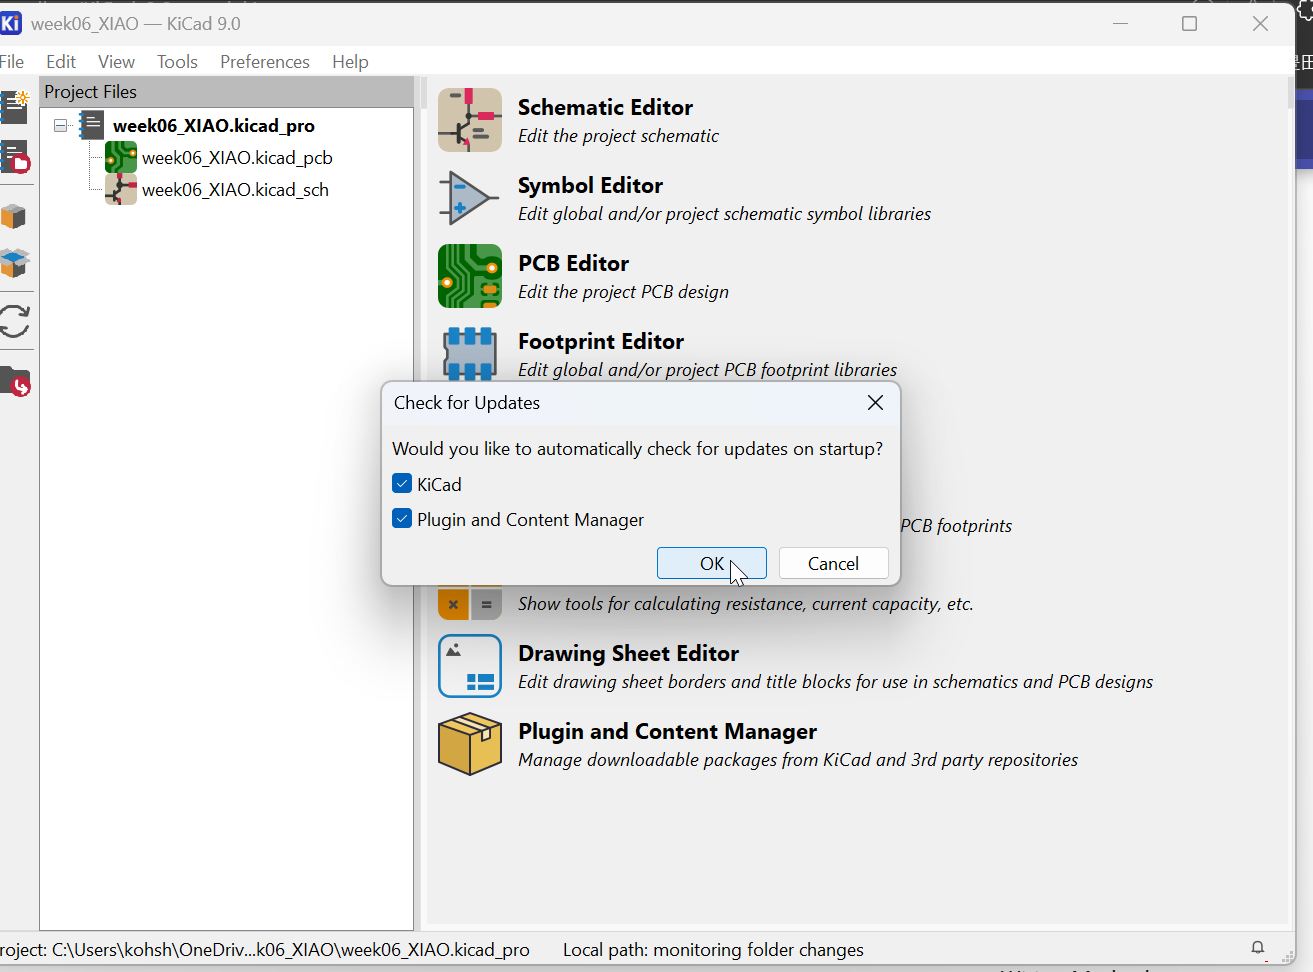The width and height of the screenshot is (1313, 972).
Task: Click the Unarchive Project toolbar icon
Action: tap(14, 263)
